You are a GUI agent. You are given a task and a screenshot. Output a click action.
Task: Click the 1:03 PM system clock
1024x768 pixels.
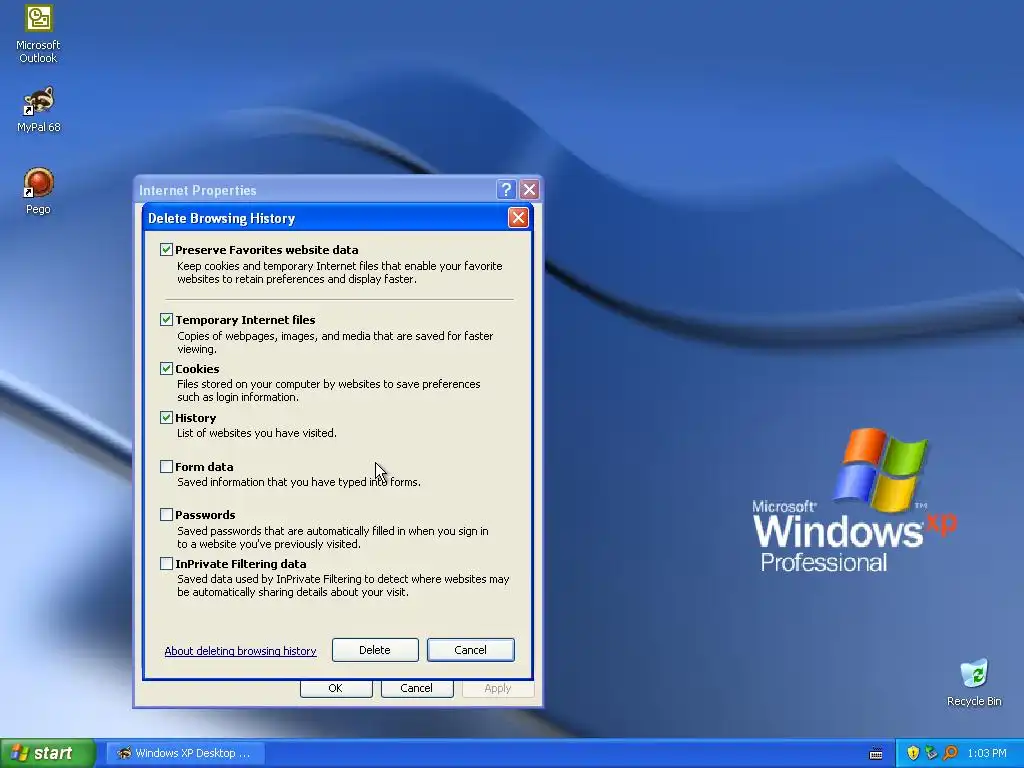pos(987,754)
